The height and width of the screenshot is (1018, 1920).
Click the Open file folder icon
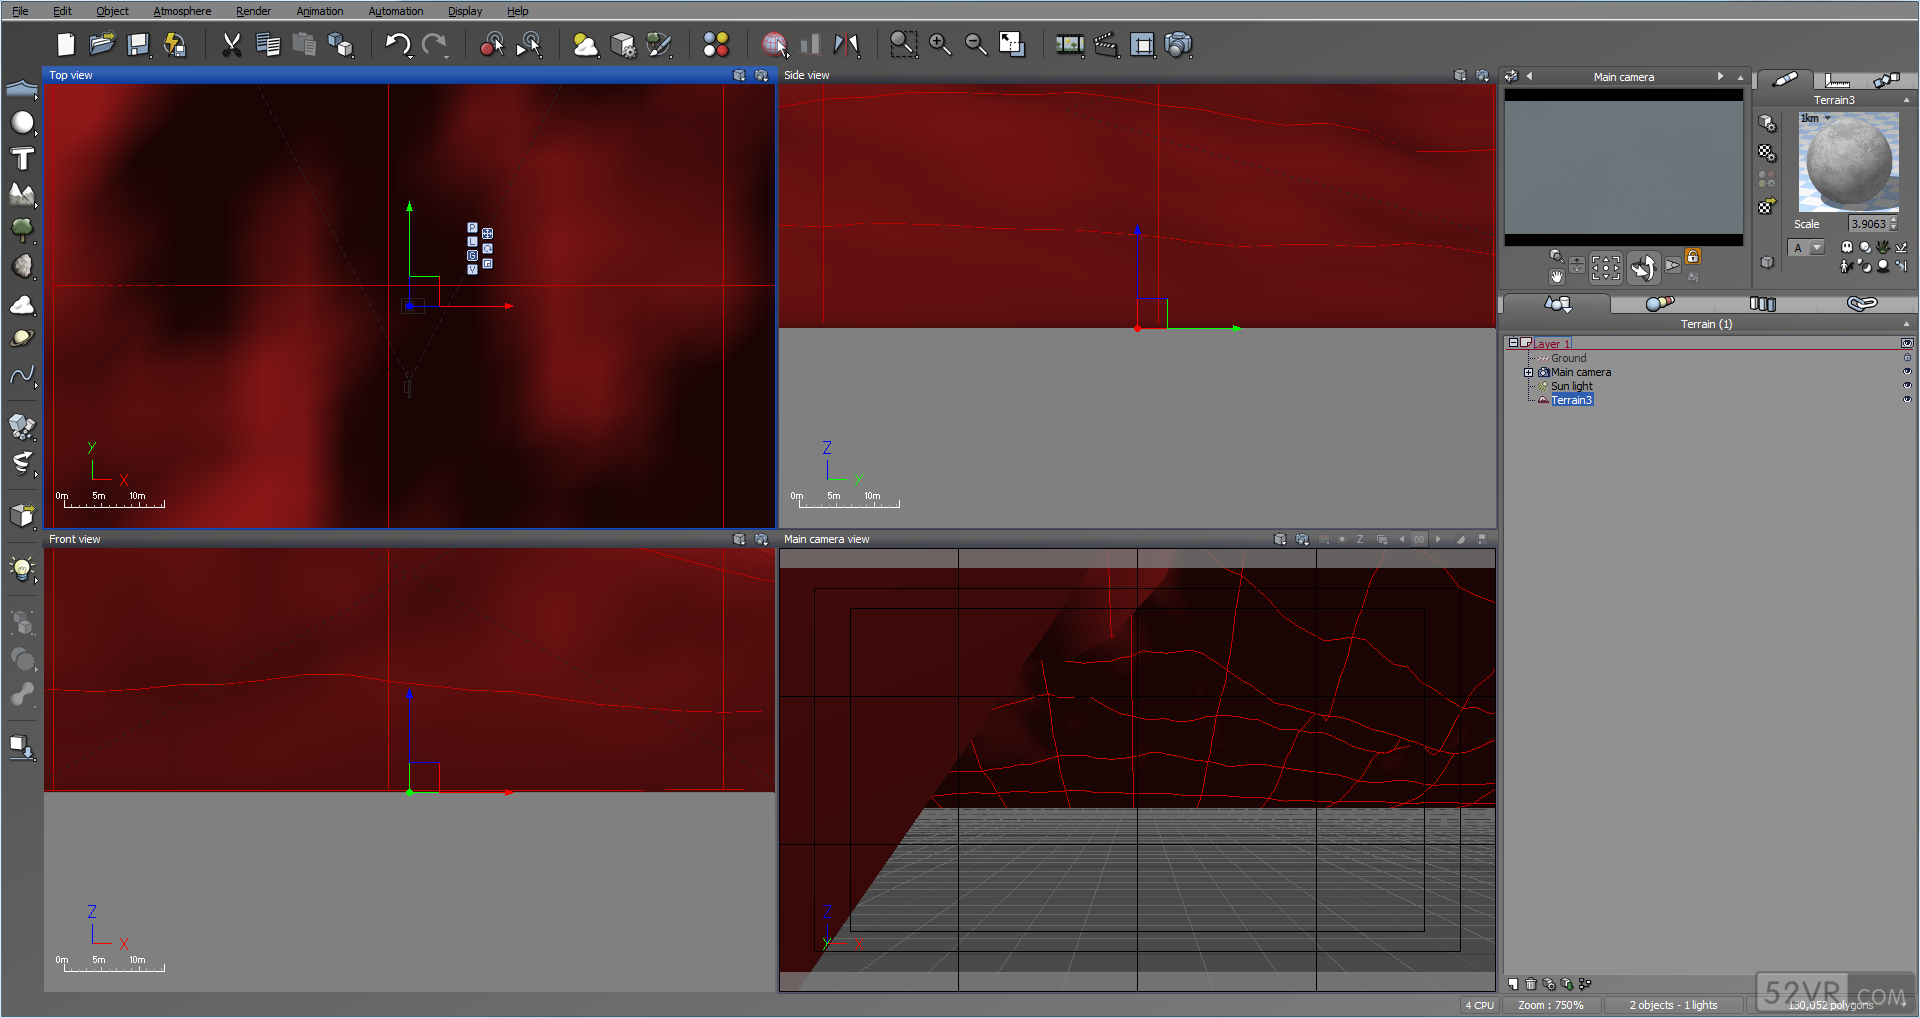pyautogui.click(x=102, y=45)
